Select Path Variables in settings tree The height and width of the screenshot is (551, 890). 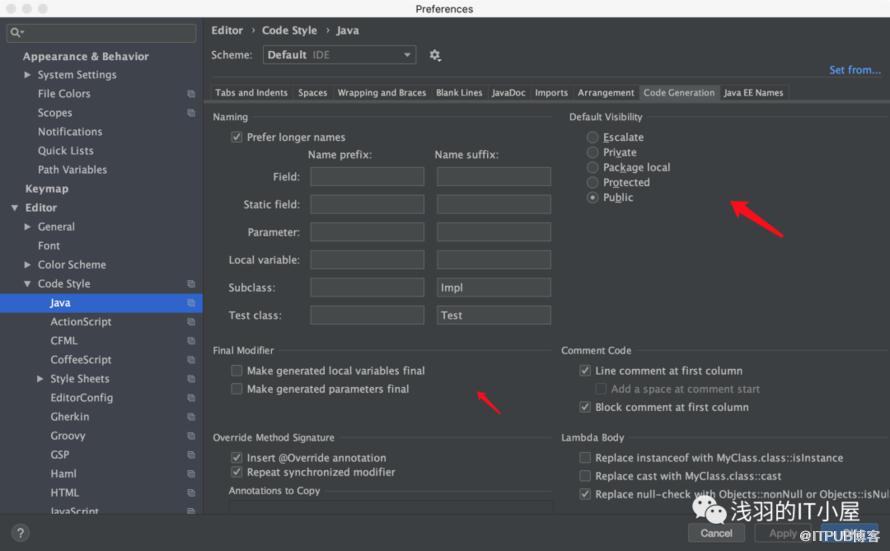click(x=72, y=170)
